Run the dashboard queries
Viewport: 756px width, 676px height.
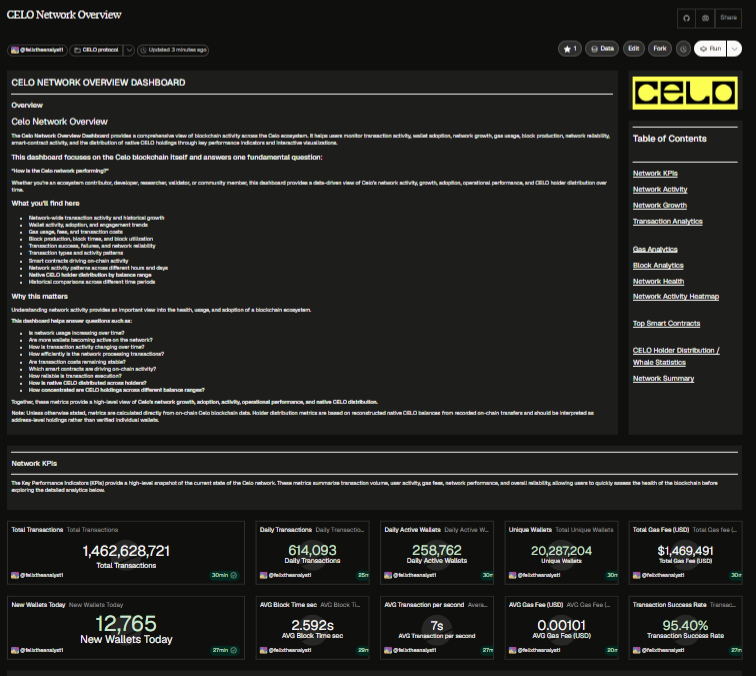710,49
